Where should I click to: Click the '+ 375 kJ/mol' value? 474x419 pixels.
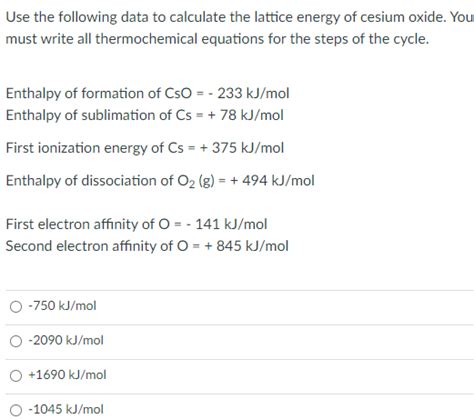[242, 148]
